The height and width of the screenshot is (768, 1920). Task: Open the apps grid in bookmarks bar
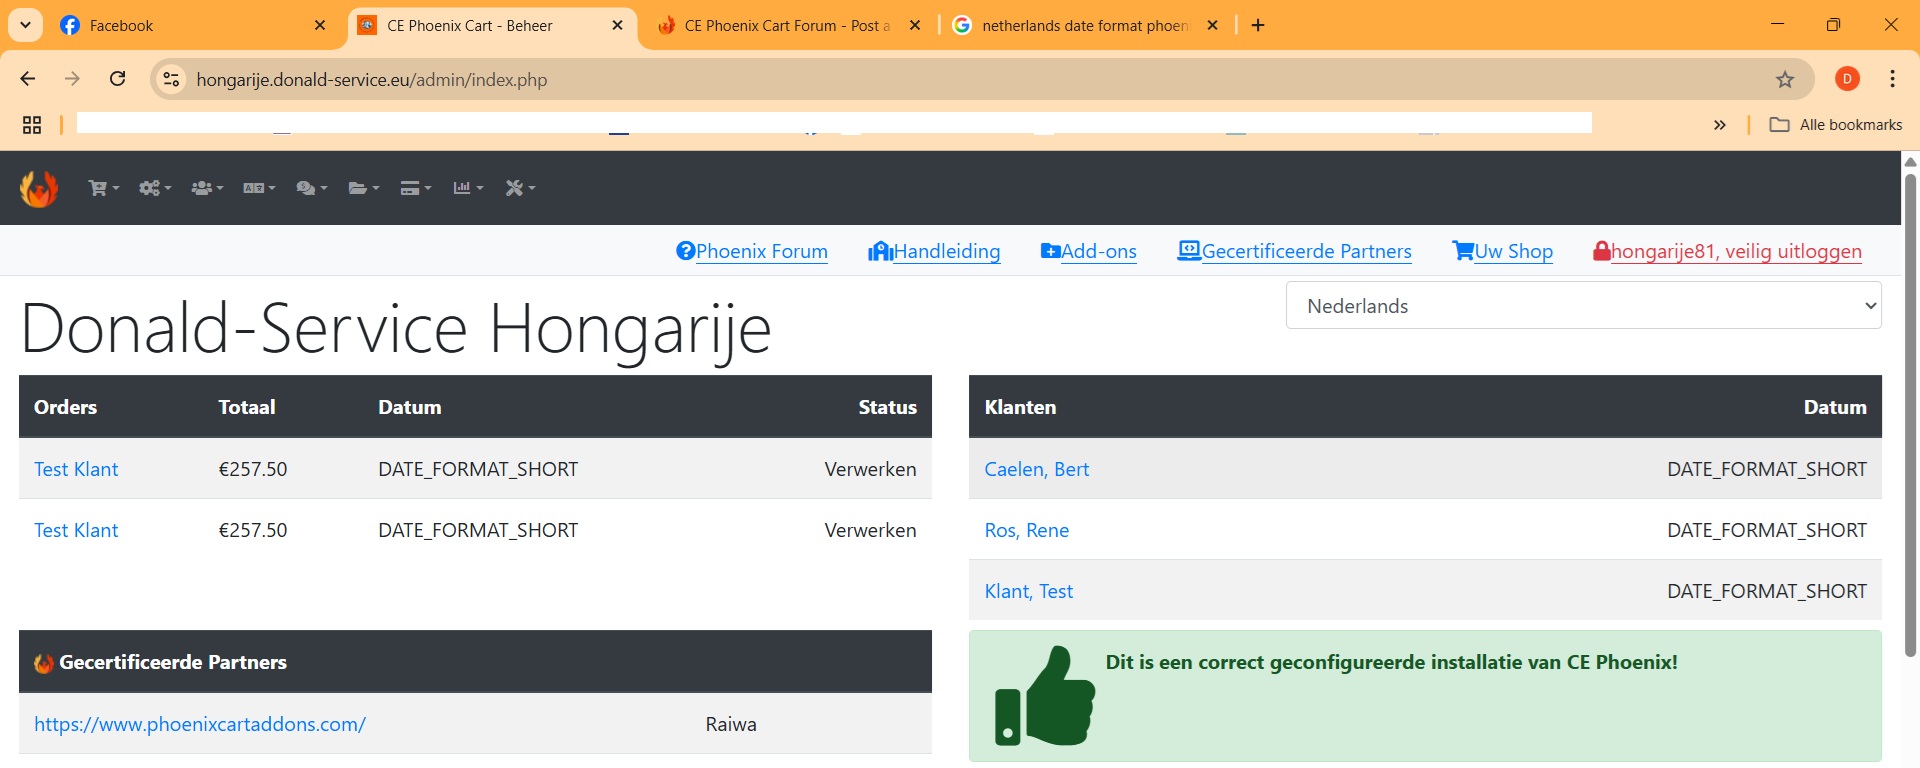click(32, 125)
